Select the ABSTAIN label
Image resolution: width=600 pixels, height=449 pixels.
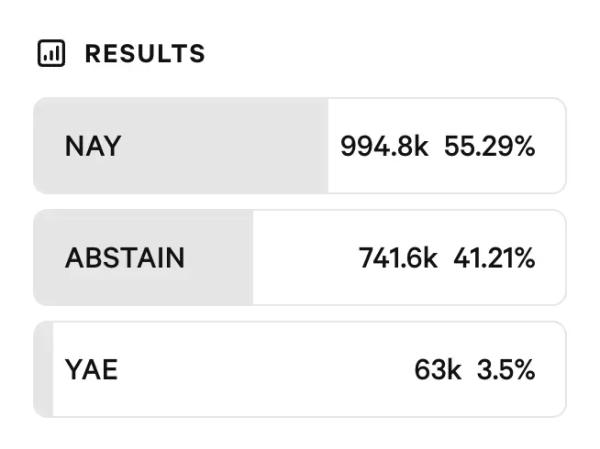pos(125,258)
